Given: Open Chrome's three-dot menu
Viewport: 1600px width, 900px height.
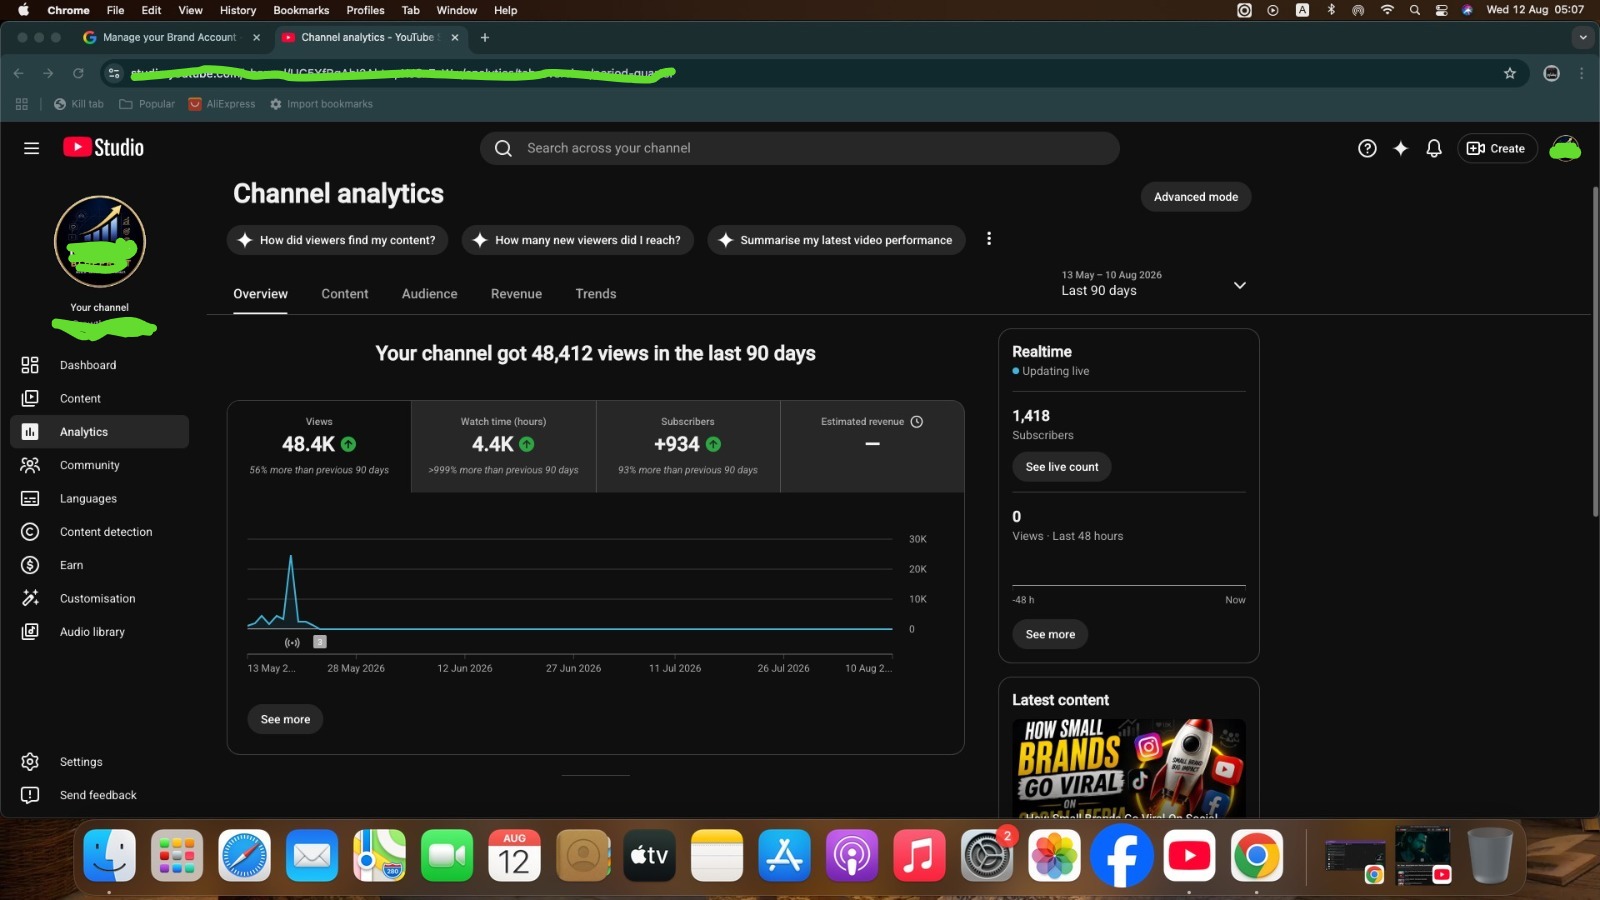Looking at the screenshot, I should point(1581,73).
